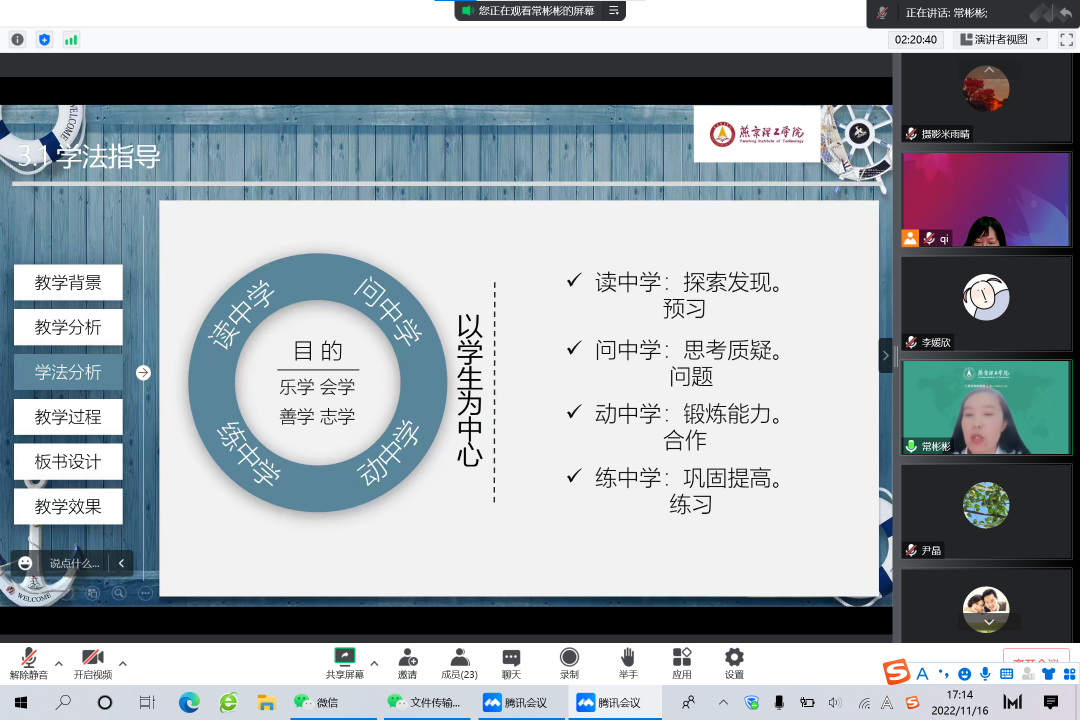Collapse the participant video sidebar arrow

(x=885, y=355)
